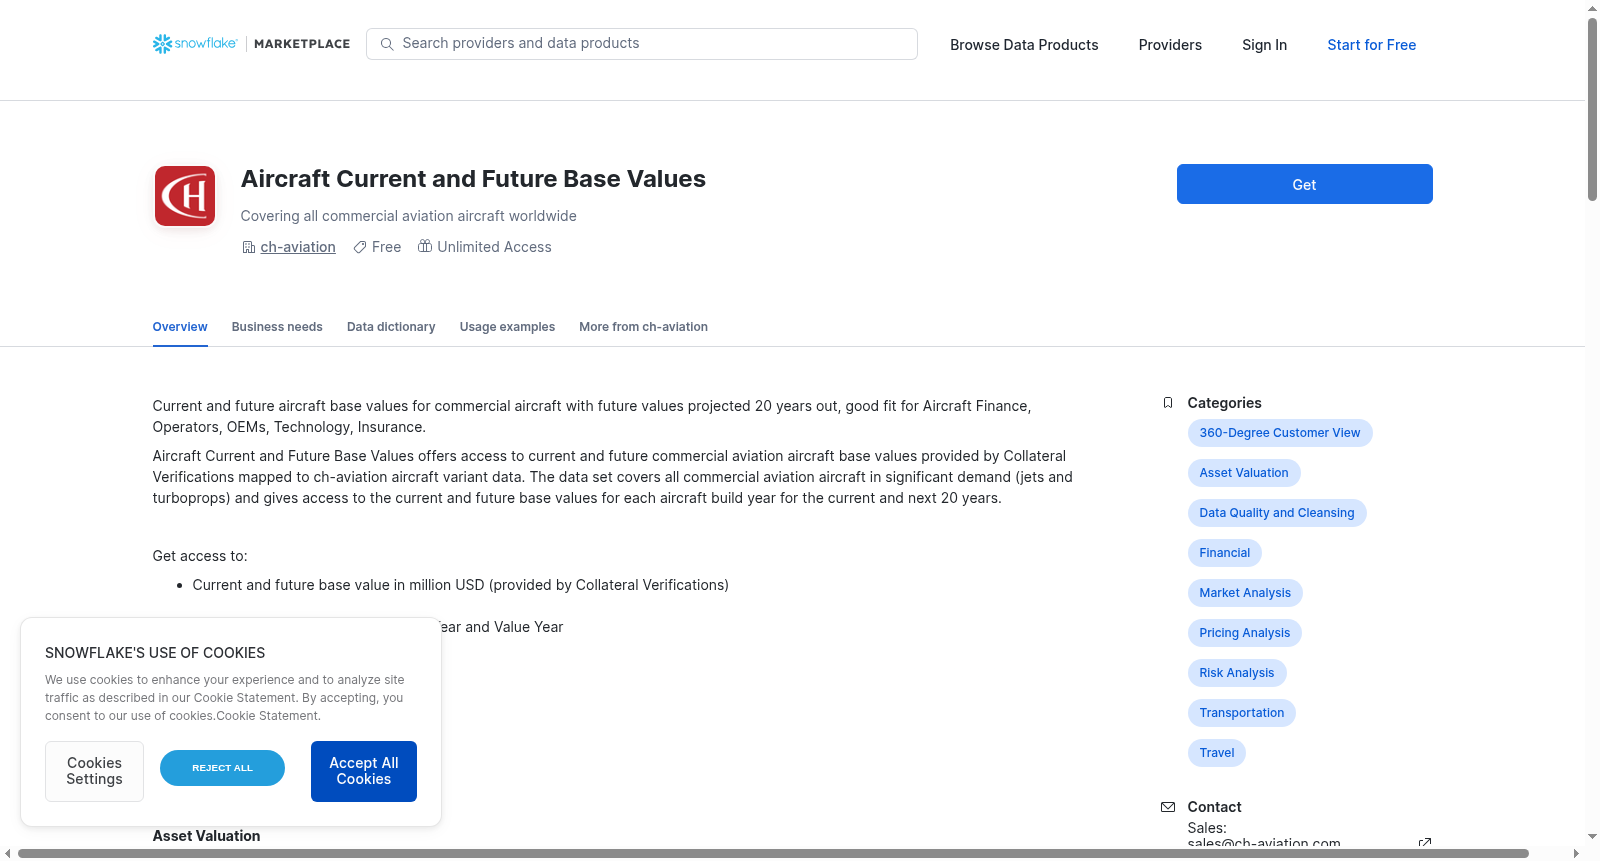
Task: Open the external link icon beside the sales email
Action: [1425, 843]
